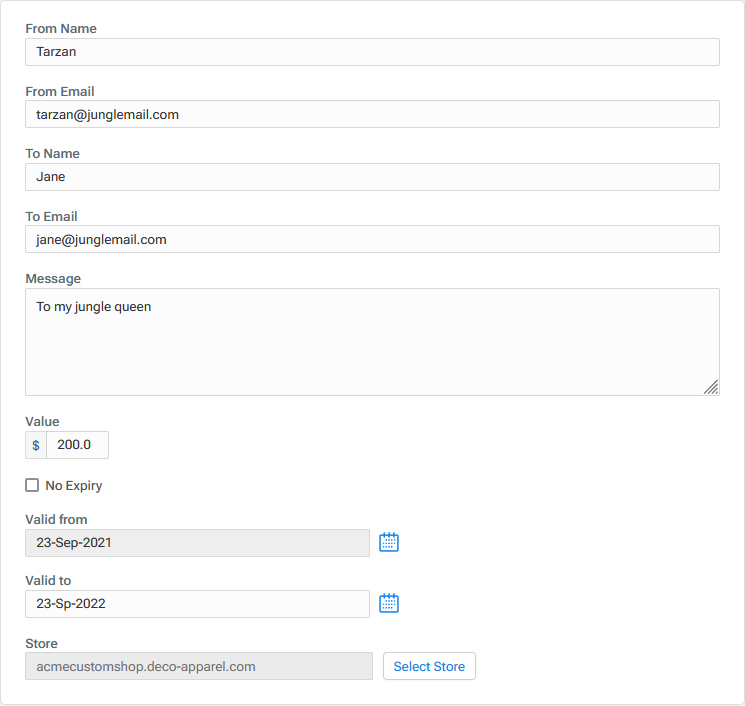Edit the From Name field containing Tarzan
745x706 pixels.
pos(372,52)
